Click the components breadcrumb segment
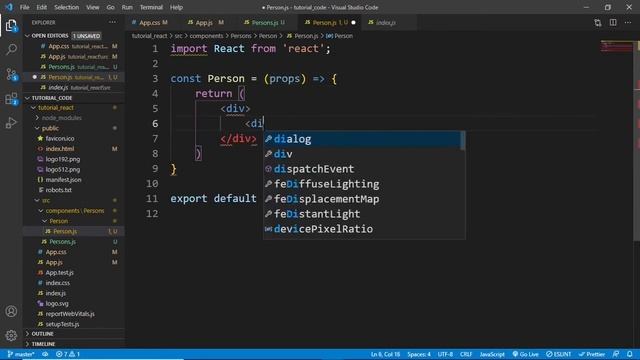Image resolution: width=640 pixels, height=360 pixels. pyautogui.click(x=206, y=36)
